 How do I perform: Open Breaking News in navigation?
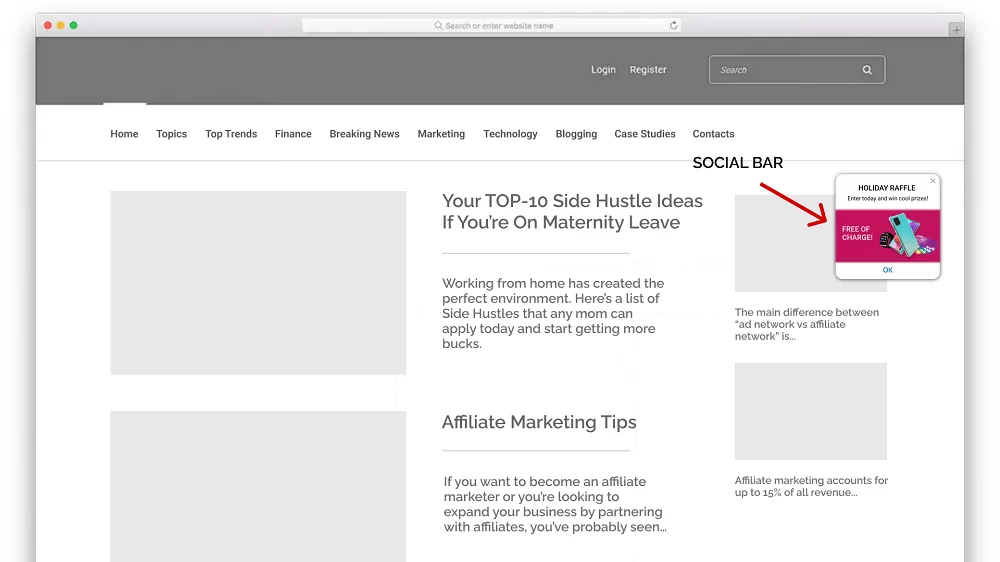(364, 134)
